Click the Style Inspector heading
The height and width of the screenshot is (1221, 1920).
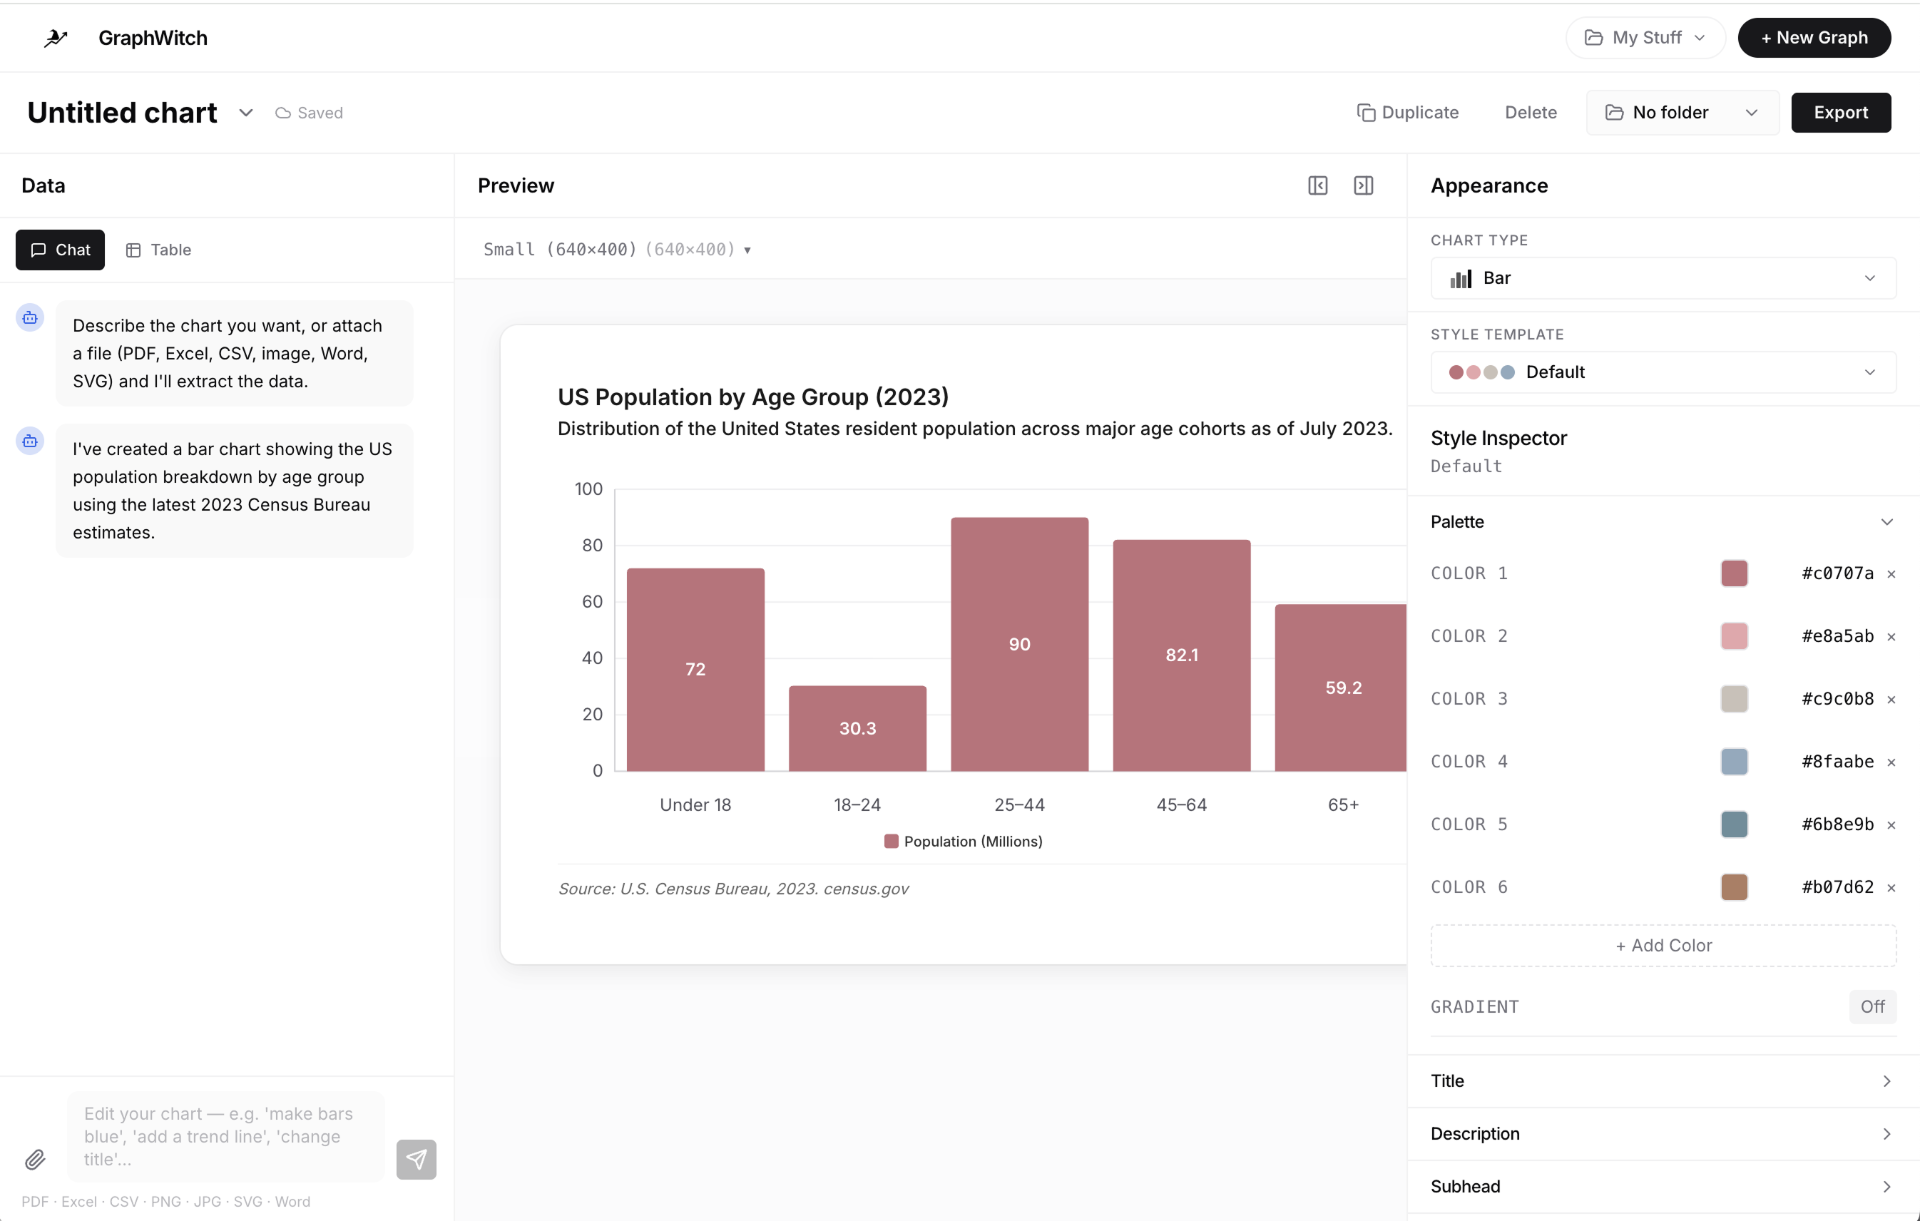pyautogui.click(x=1498, y=438)
